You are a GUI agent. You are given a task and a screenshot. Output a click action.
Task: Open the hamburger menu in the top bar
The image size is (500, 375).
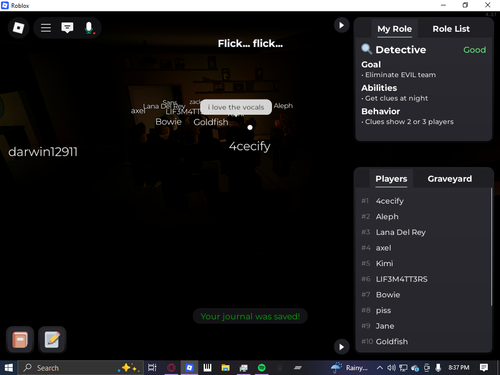(x=46, y=28)
